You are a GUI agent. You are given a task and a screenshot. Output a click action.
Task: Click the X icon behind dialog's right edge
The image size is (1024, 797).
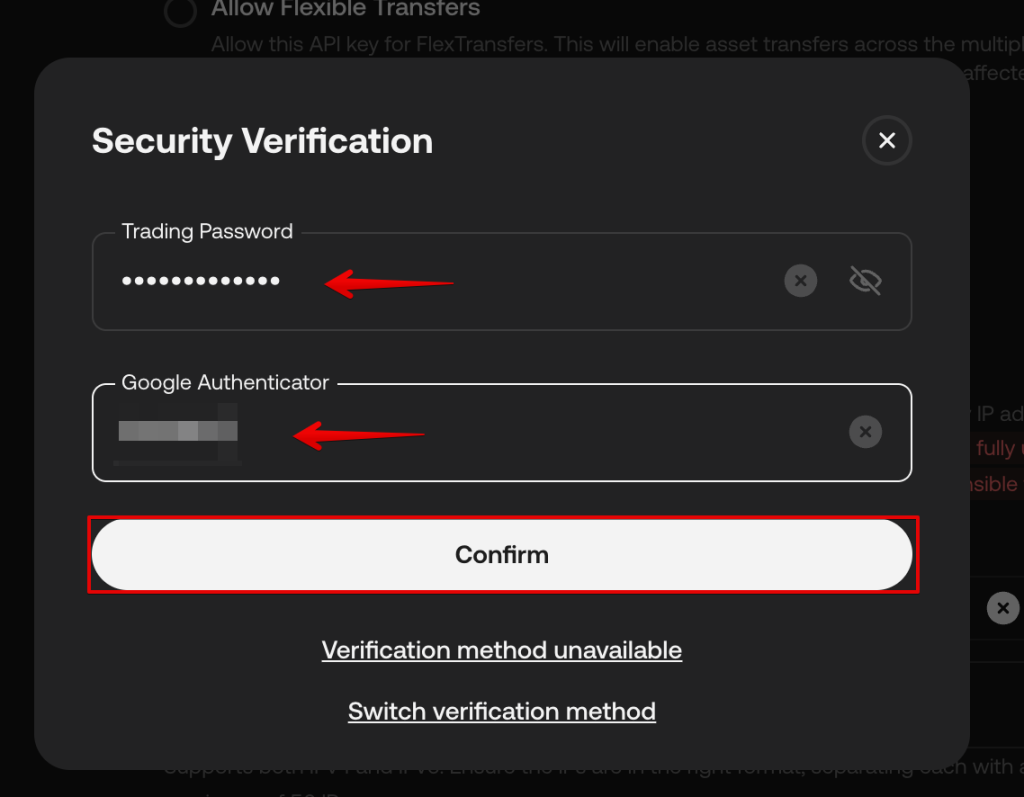tap(1002, 607)
